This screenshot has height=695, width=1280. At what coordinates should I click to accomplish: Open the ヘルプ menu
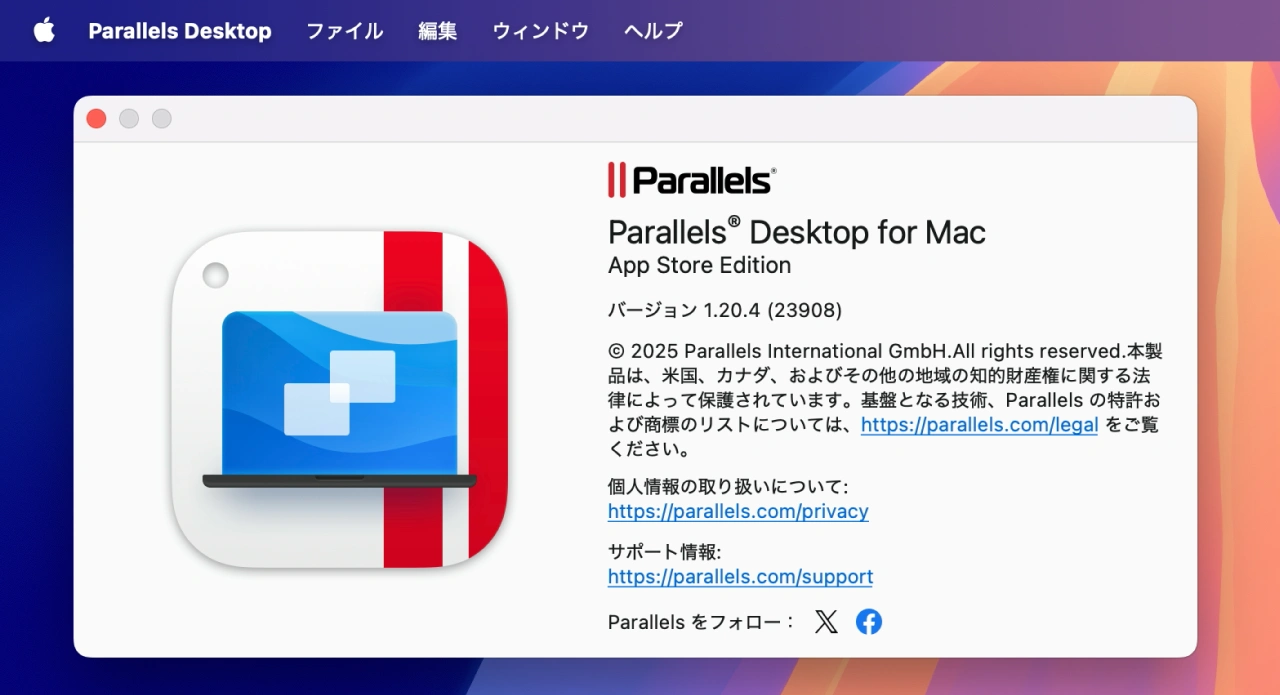652,31
